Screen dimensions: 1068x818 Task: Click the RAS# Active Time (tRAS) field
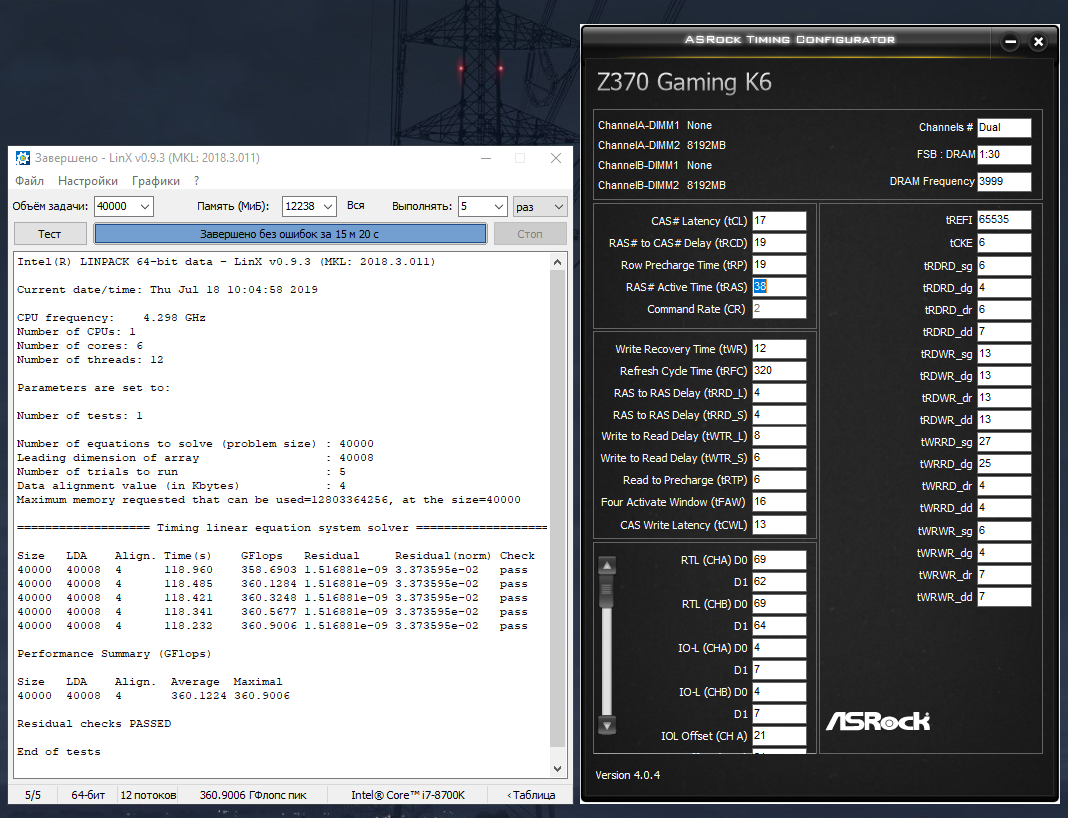779,287
